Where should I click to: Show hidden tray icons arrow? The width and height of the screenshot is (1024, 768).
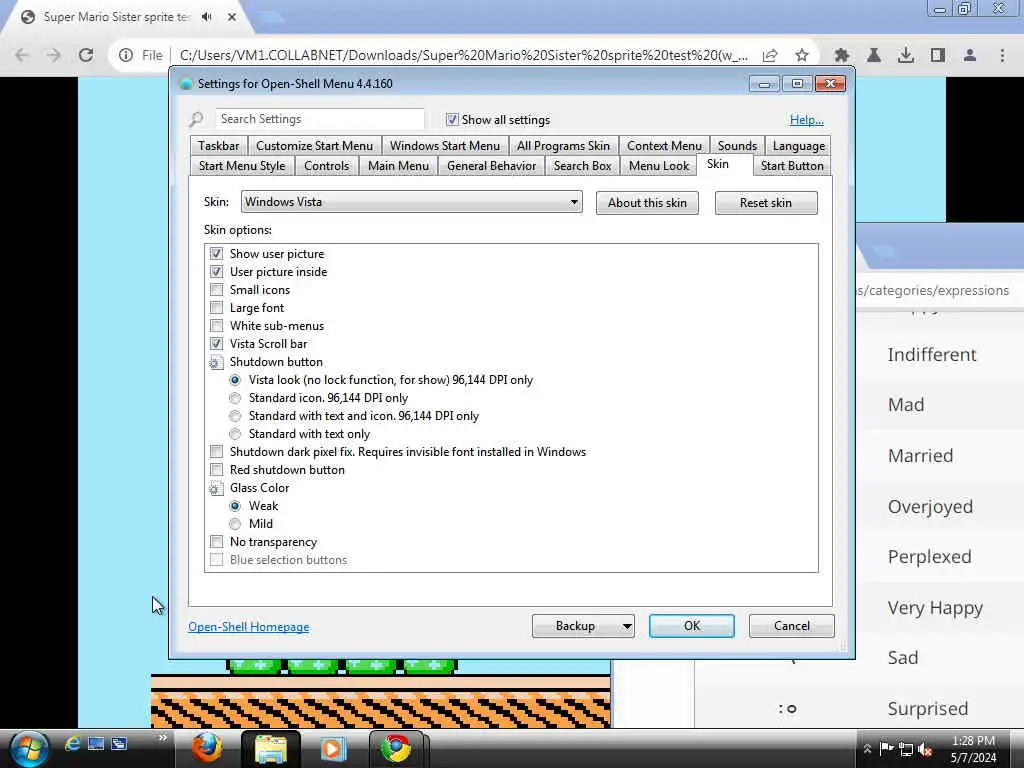(x=867, y=749)
